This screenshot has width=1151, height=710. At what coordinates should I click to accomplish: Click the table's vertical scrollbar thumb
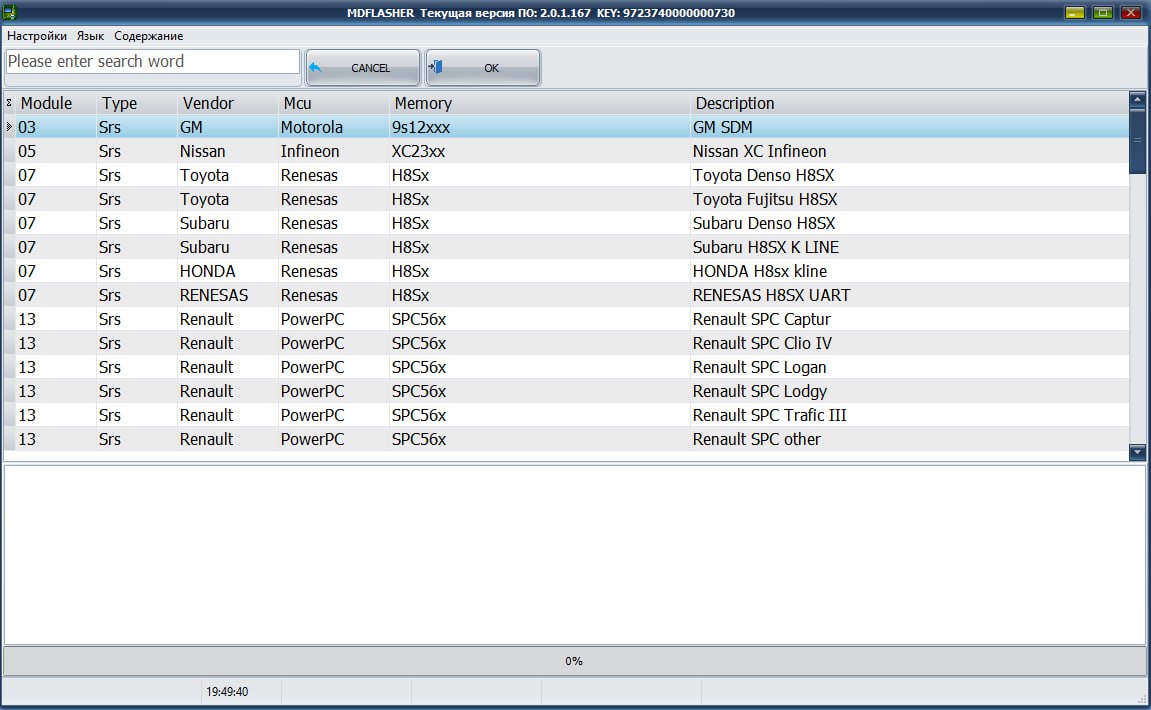(1137, 141)
